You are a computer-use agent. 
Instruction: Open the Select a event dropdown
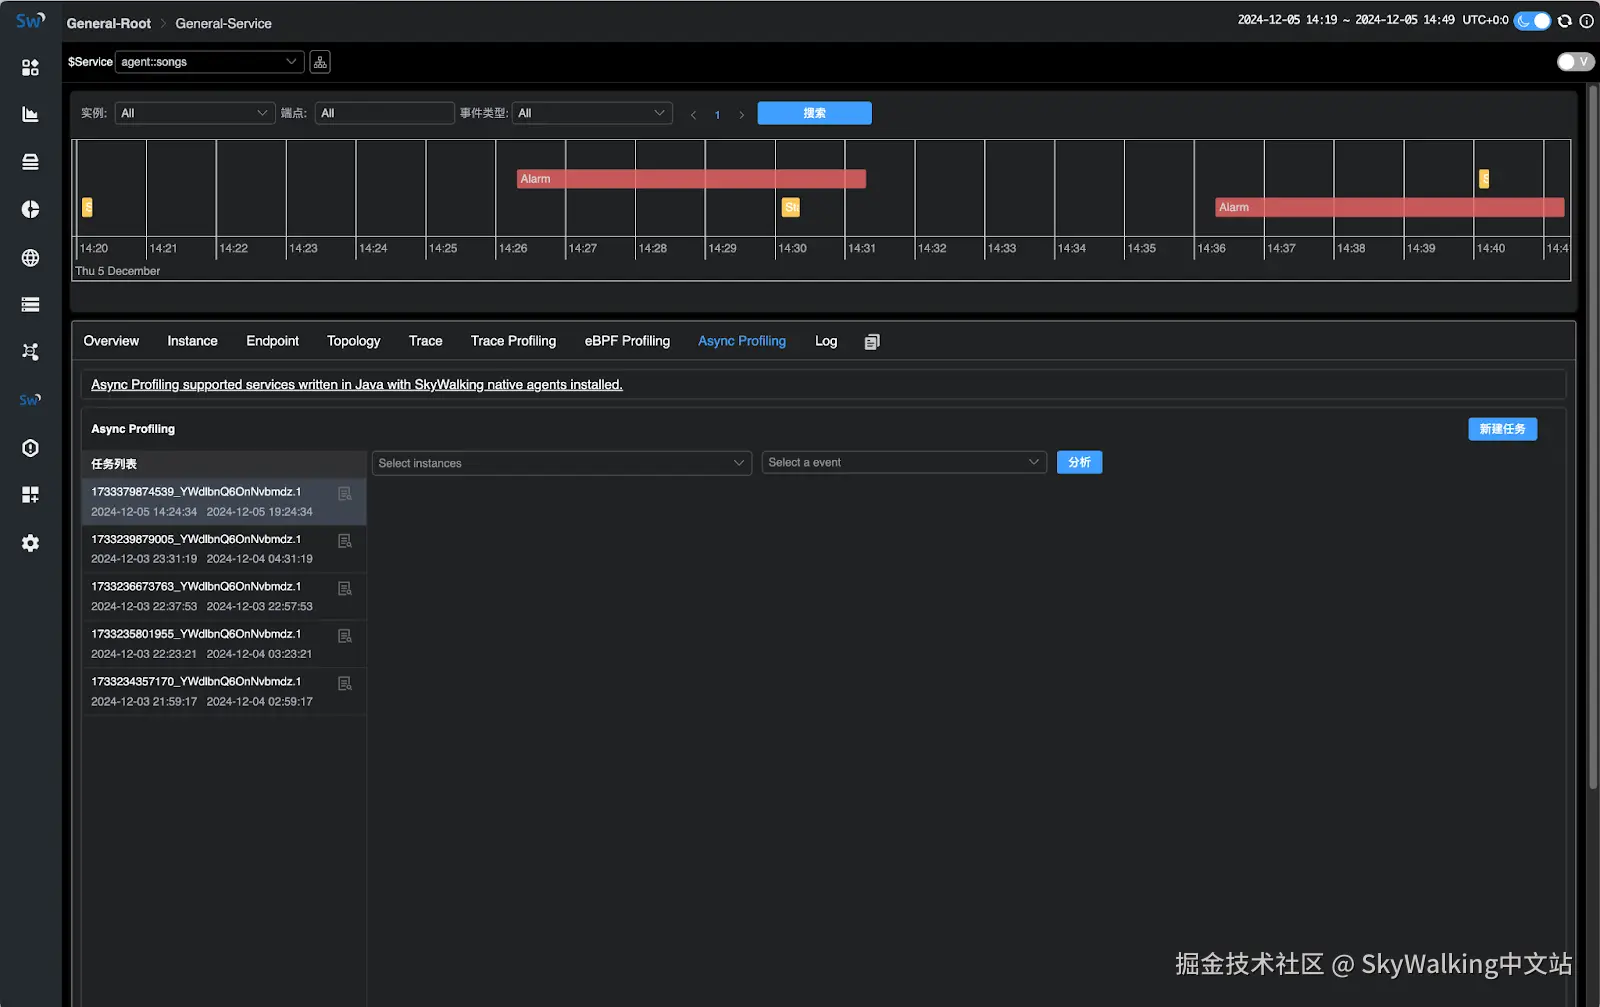[904, 462]
